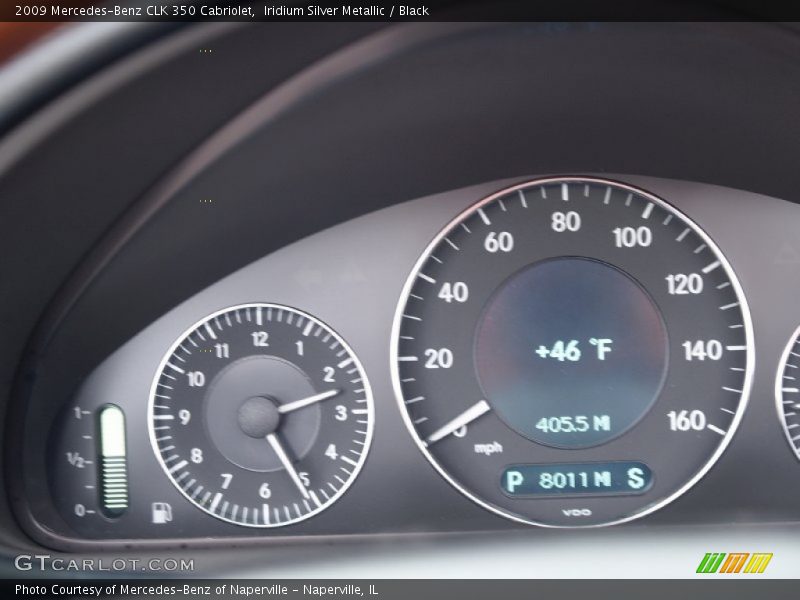Click the 6 on the clock
The image size is (800, 600).
264,491
